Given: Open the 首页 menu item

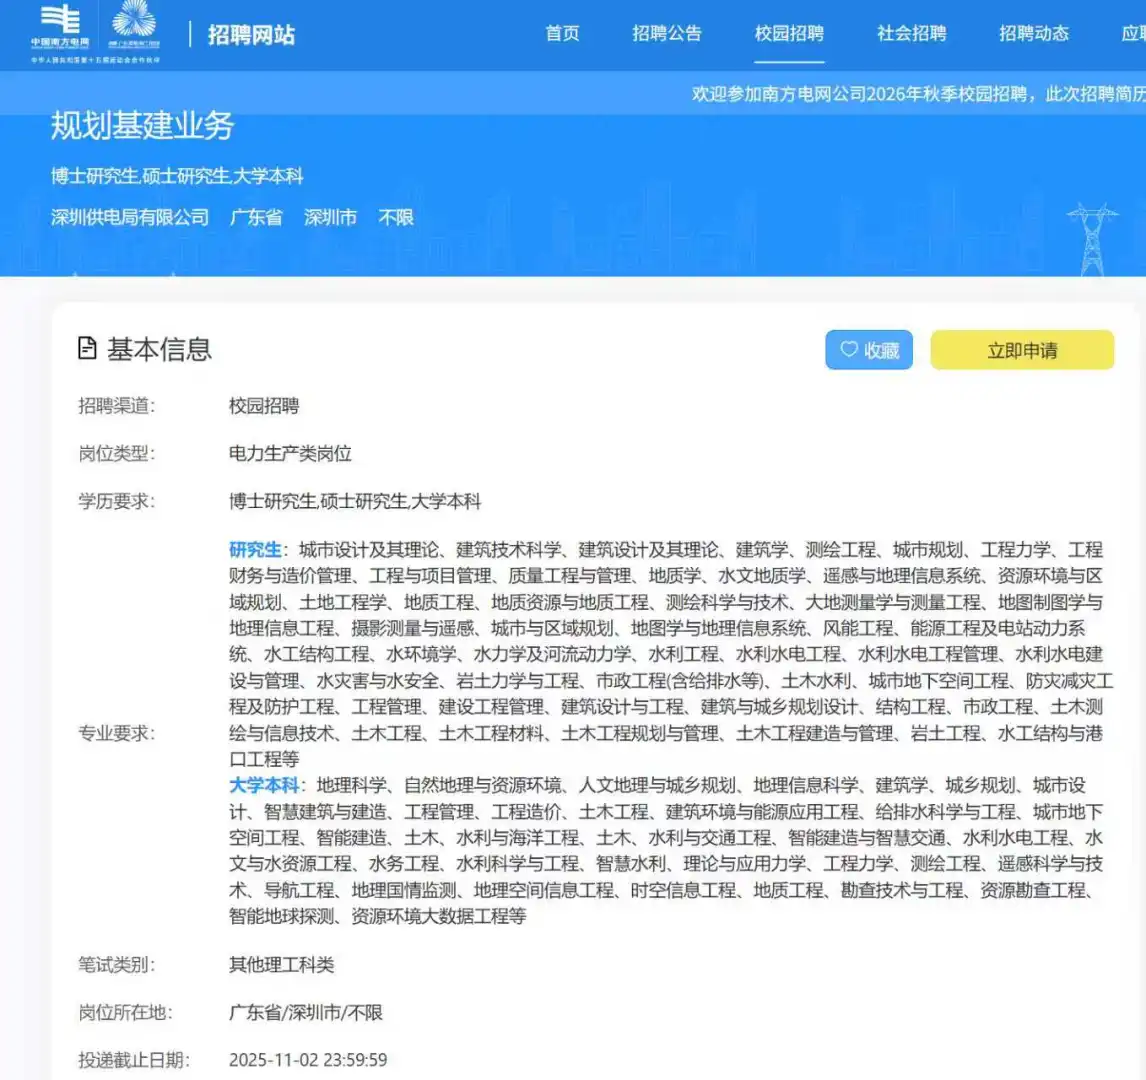Looking at the screenshot, I should [562, 34].
